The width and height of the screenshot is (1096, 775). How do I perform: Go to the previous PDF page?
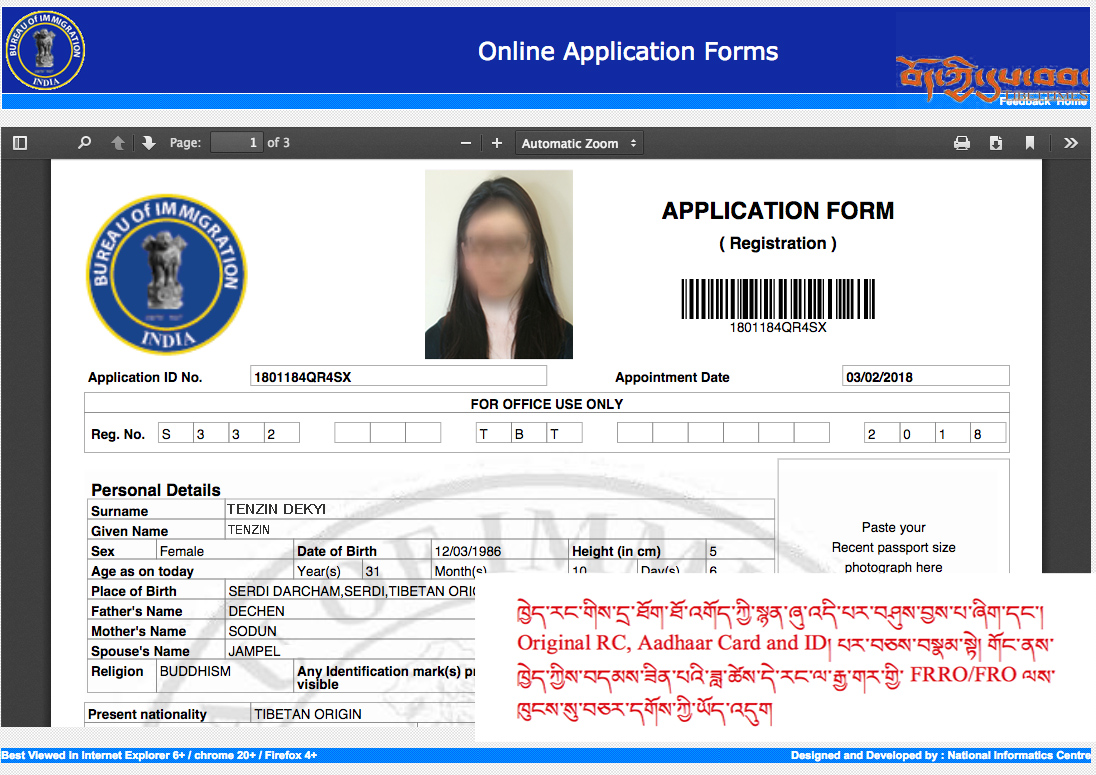pos(117,143)
